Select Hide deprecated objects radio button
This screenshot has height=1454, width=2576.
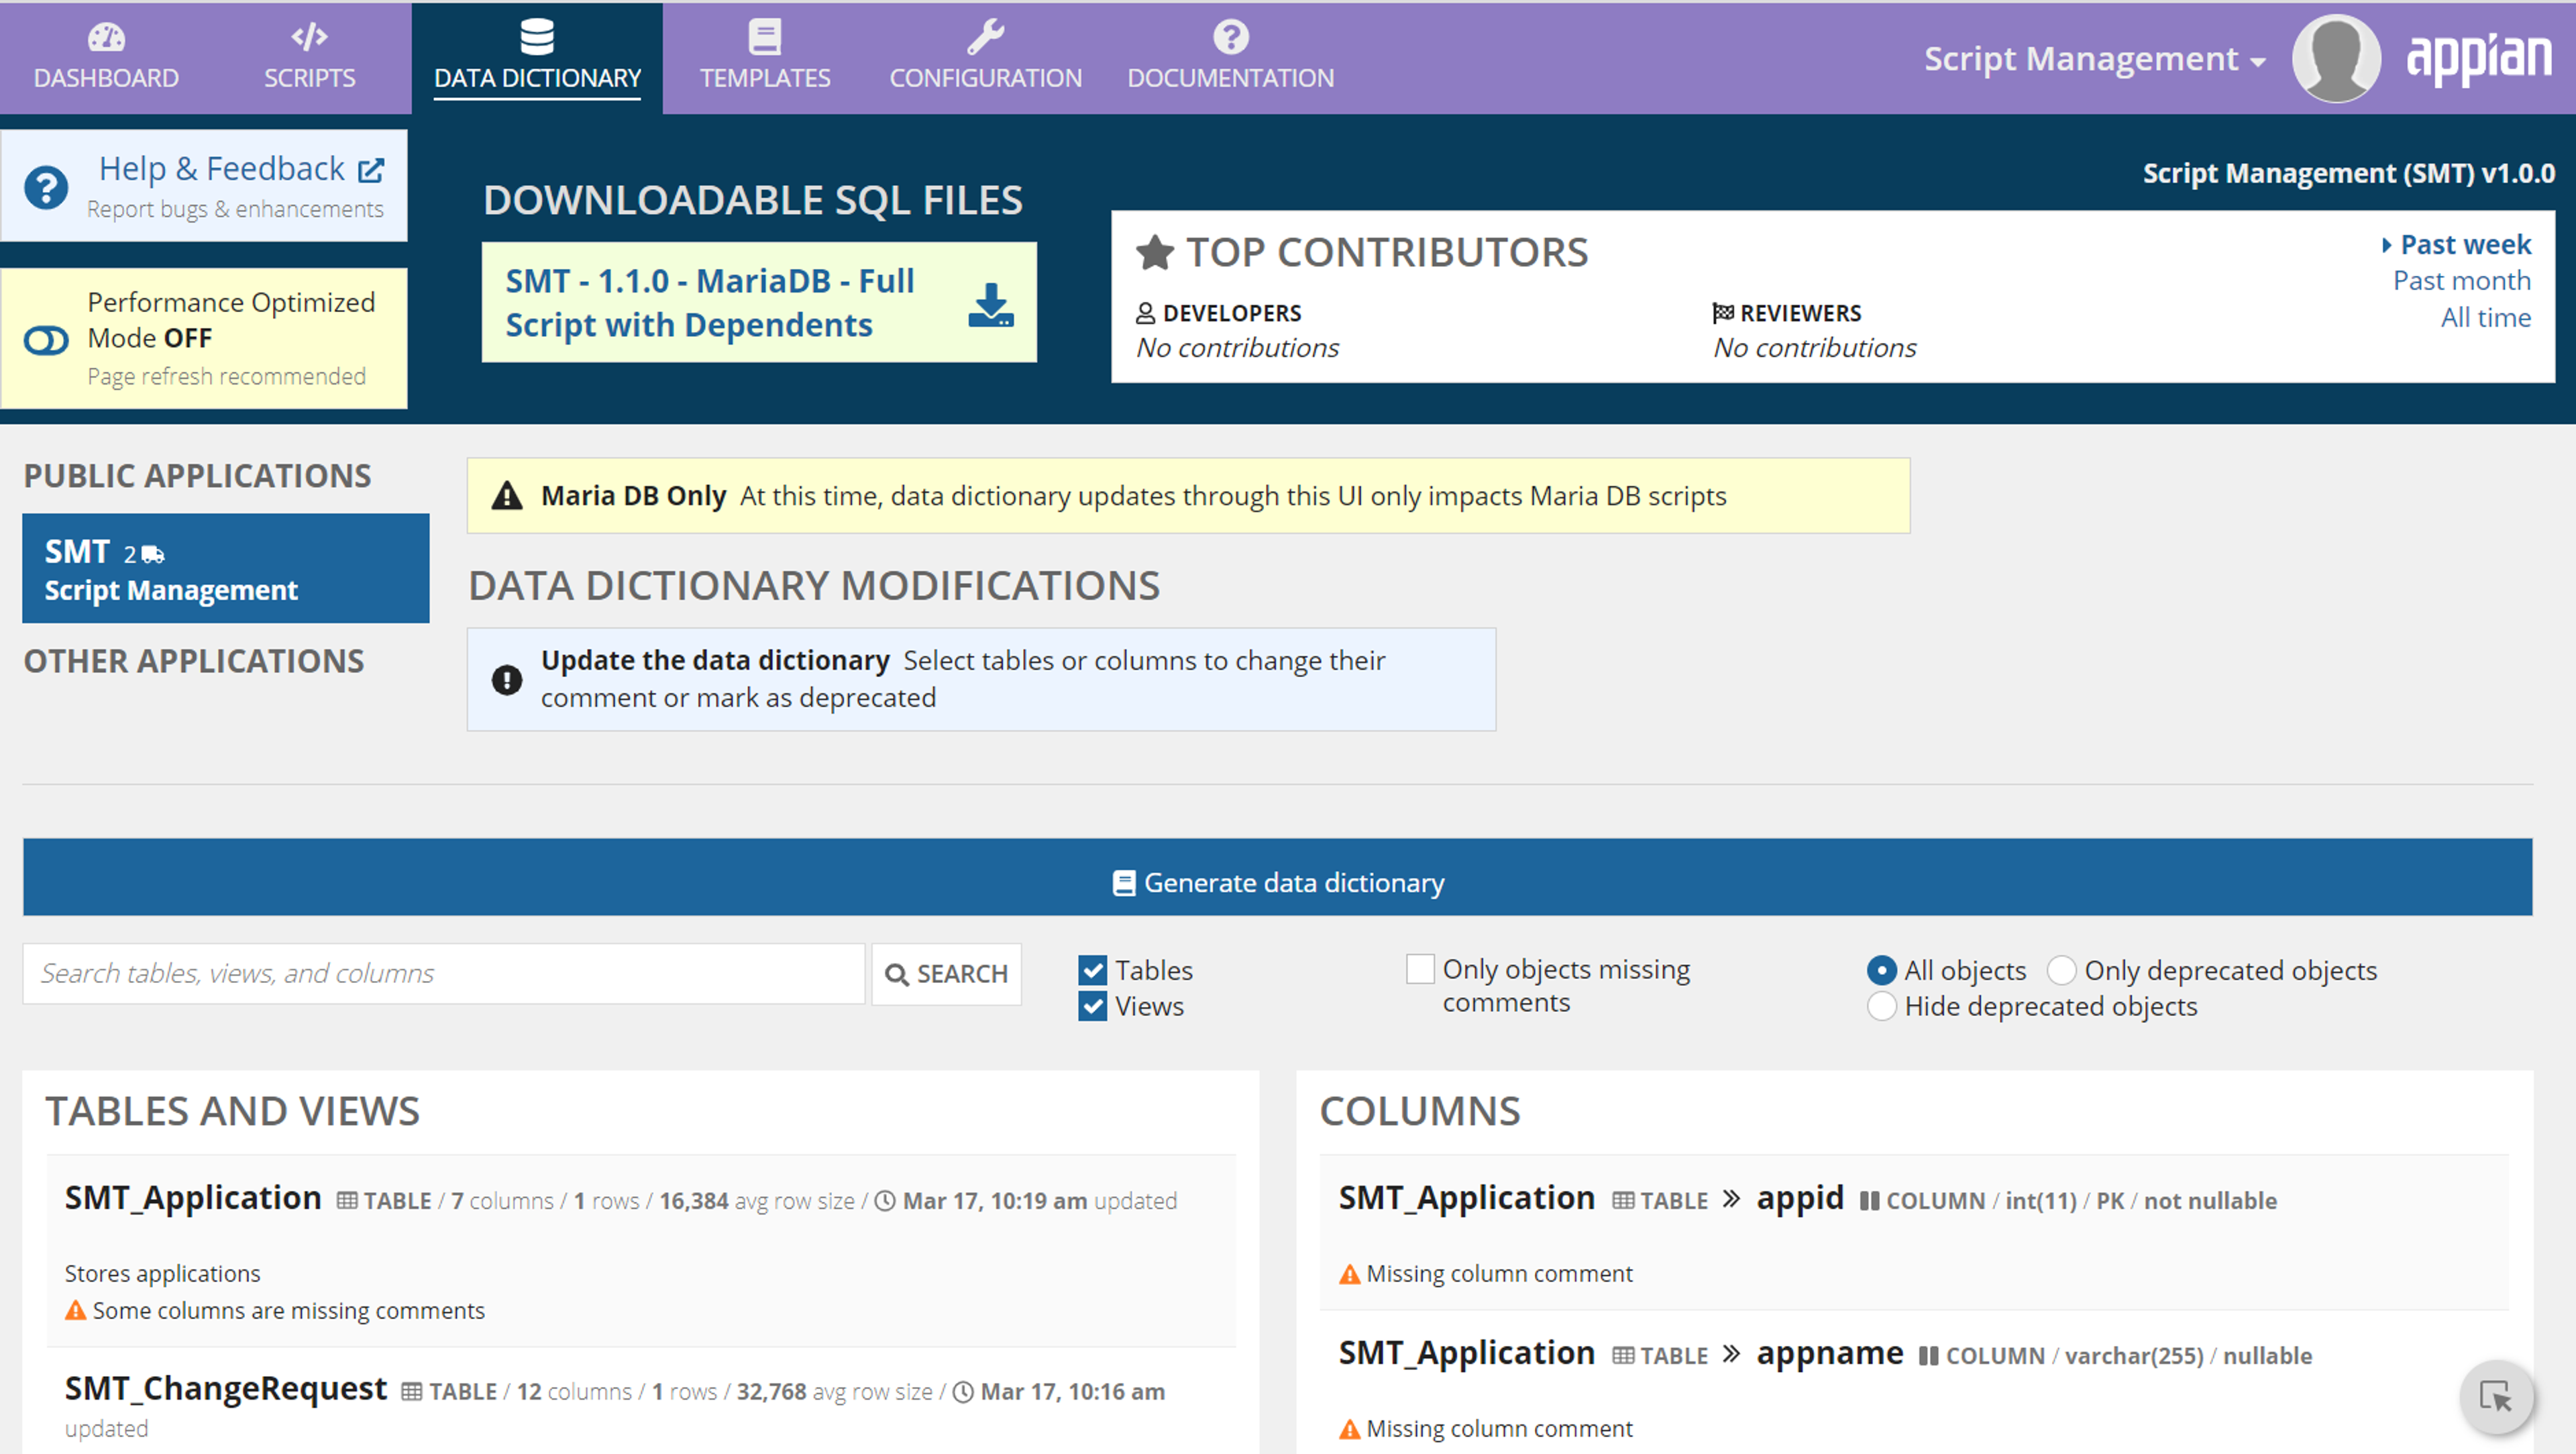click(x=1882, y=1006)
